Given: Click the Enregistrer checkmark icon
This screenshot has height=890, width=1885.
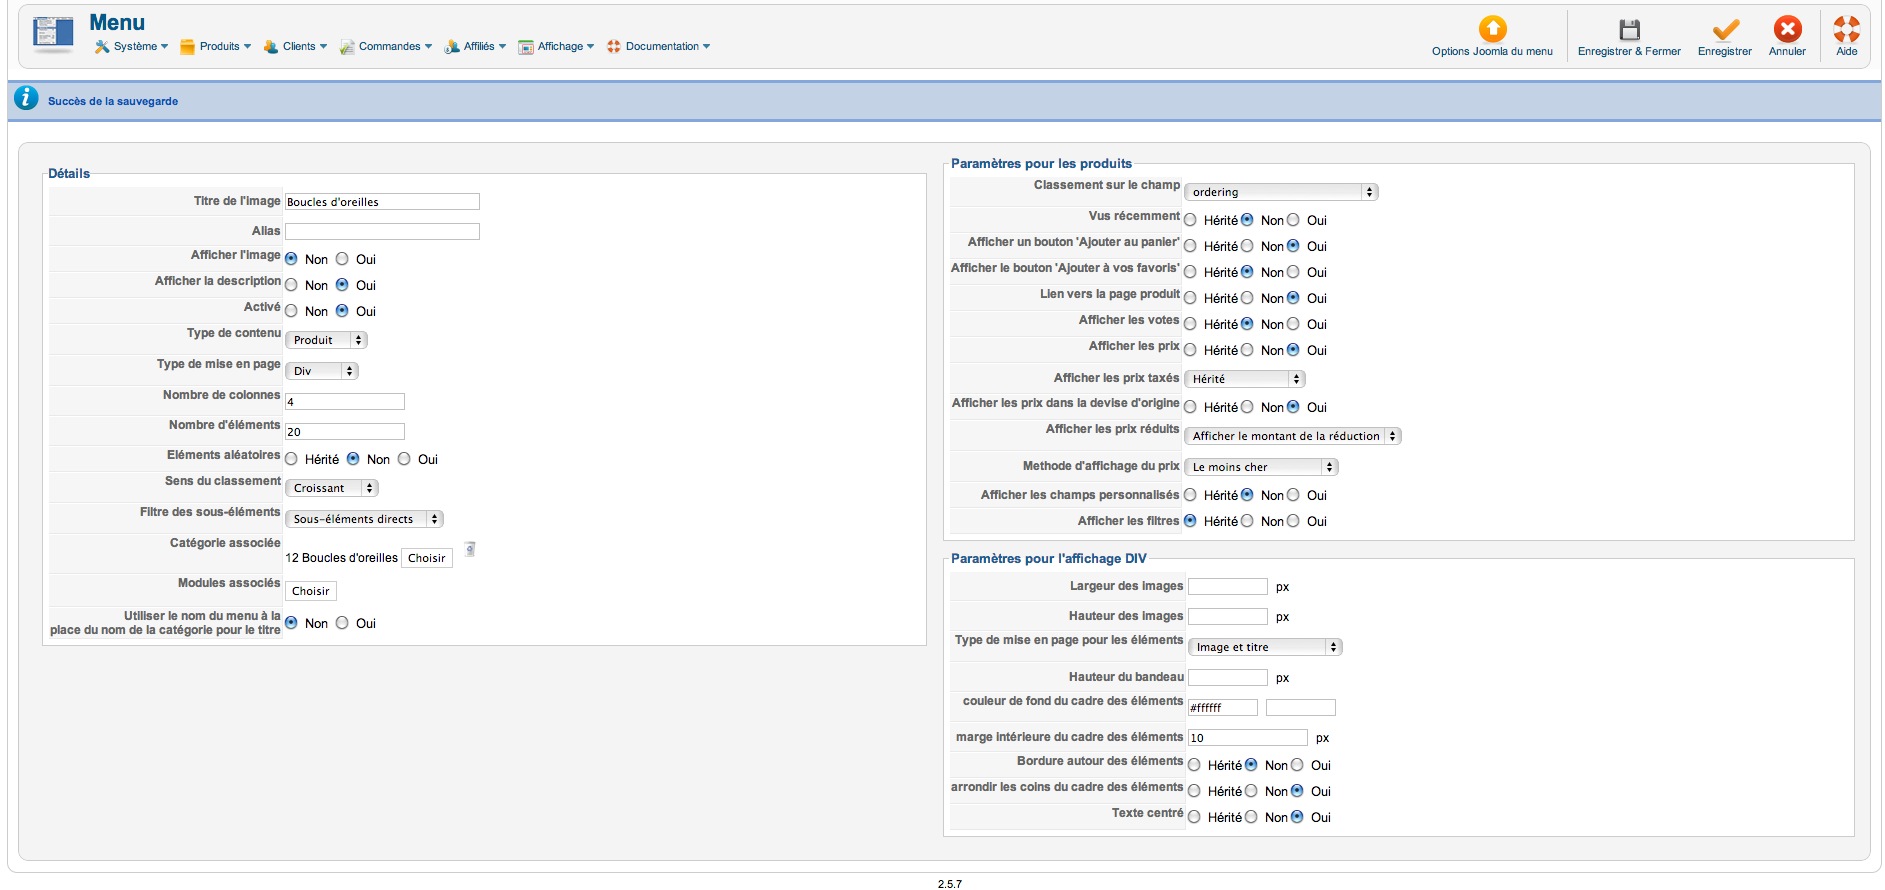Looking at the screenshot, I should pyautogui.click(x=1725, y=29).
